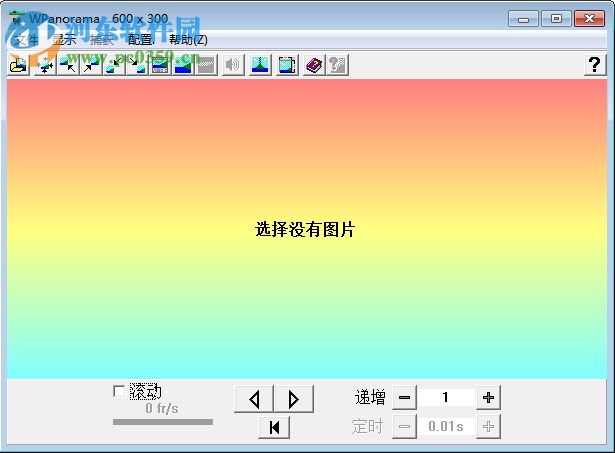Click the icon with arrow pointing up-right
The width and height of the screenshot is (615, 453).
tap(91, 65)
